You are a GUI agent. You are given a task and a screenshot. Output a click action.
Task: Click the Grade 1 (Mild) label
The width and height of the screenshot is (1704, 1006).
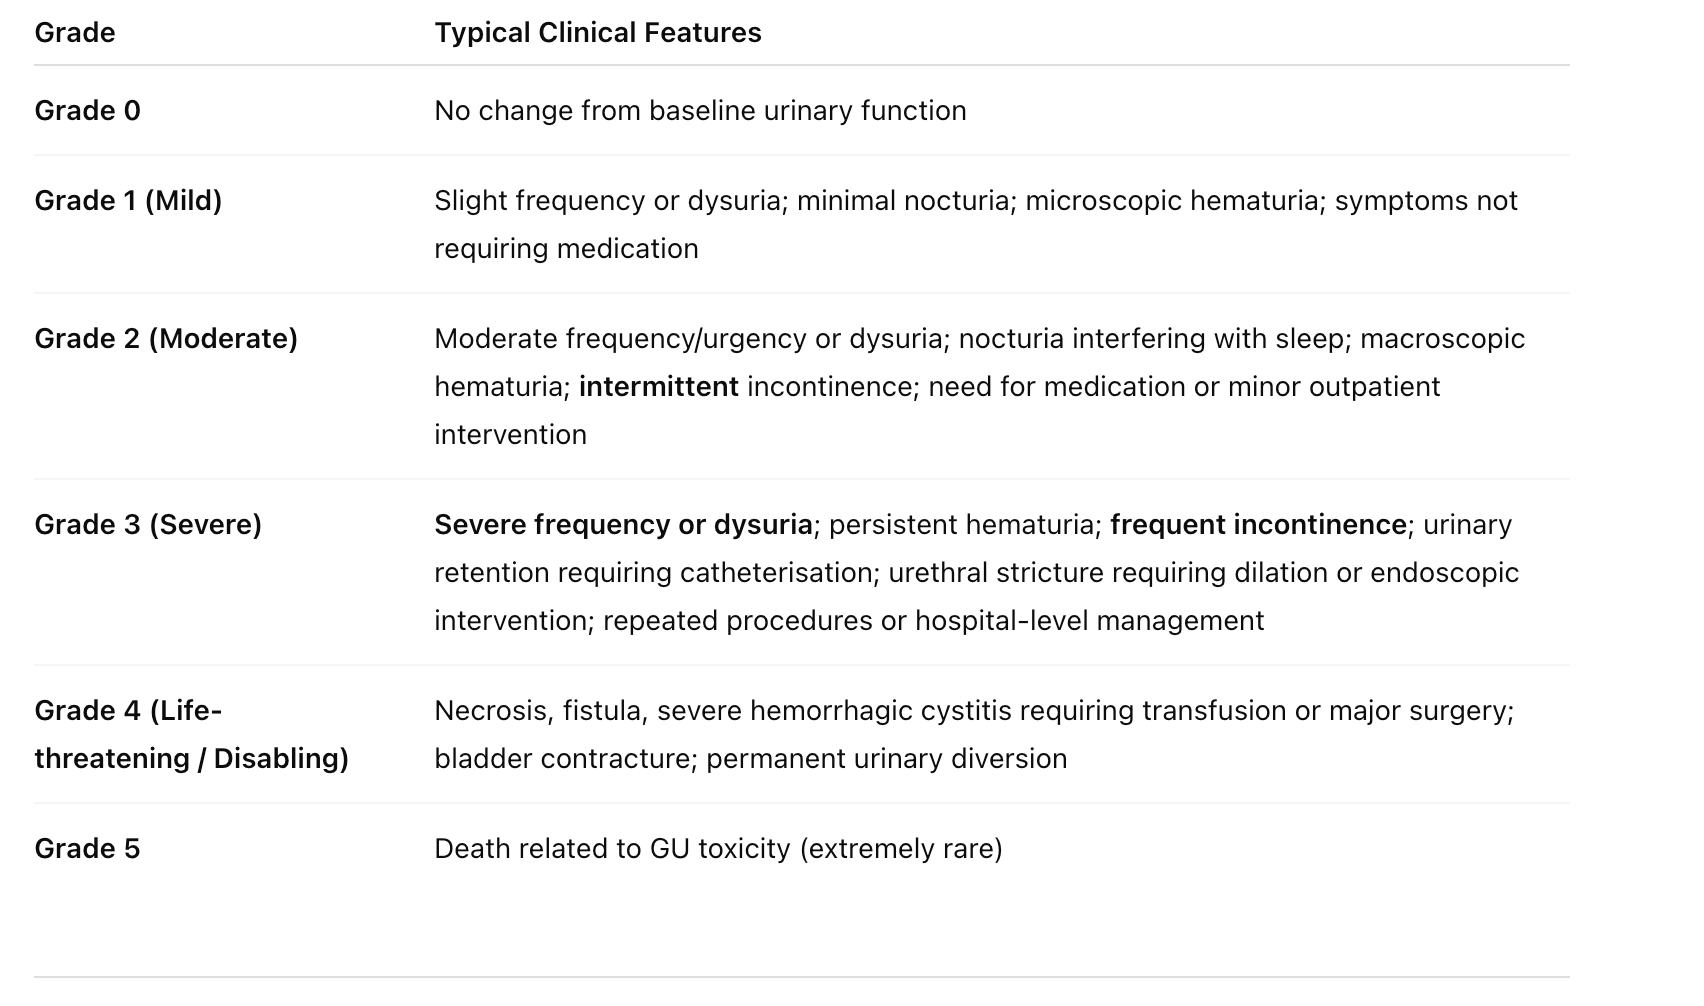[128, 201]
